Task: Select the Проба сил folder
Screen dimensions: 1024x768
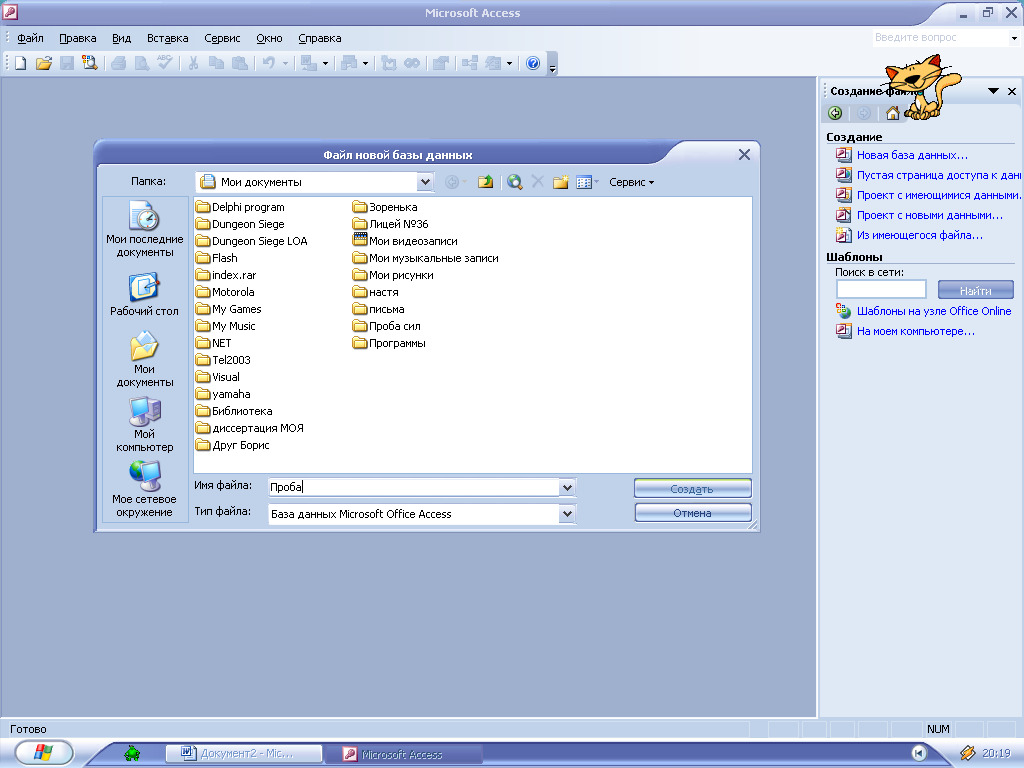Action: pos(387,326)
